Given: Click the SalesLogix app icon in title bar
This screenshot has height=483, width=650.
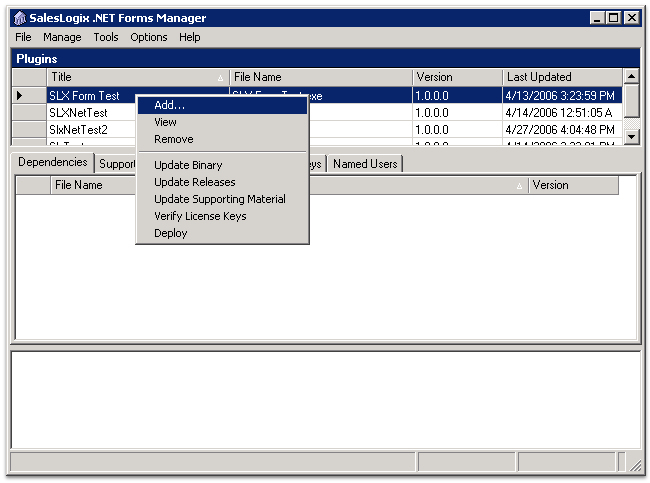Looking at the screenshot, I should pos(19,18).
